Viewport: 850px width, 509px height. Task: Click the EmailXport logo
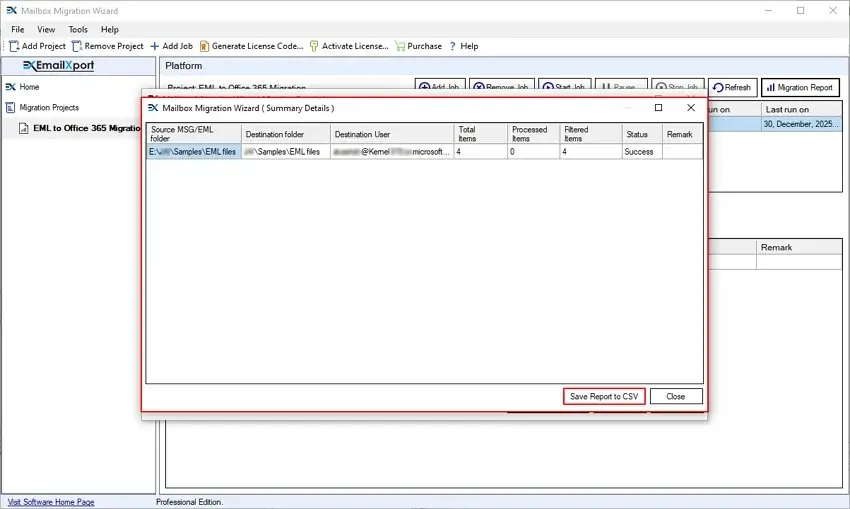[59, 66]
